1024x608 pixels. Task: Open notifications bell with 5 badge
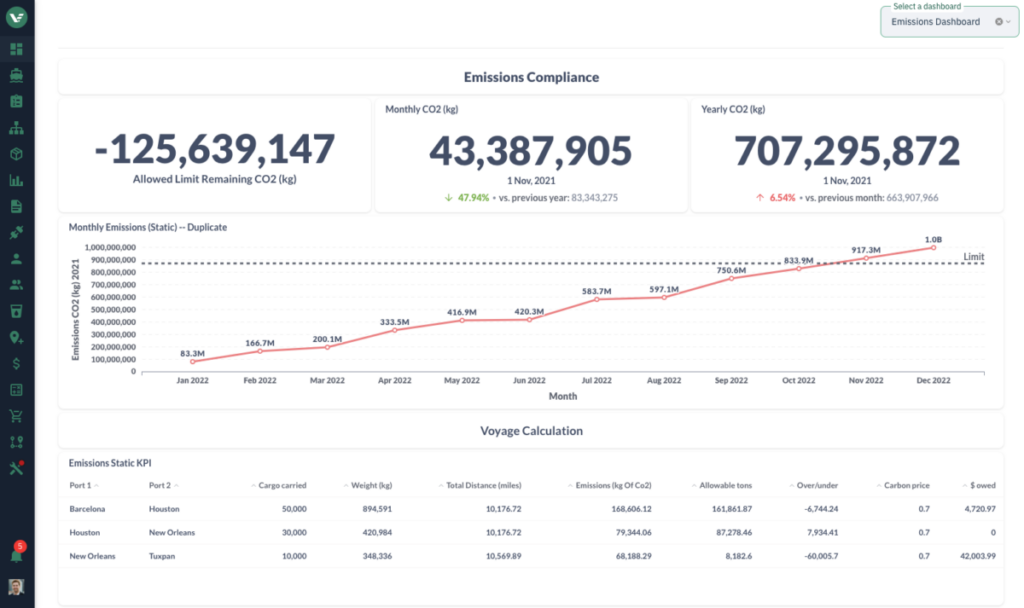coord(16,553)
